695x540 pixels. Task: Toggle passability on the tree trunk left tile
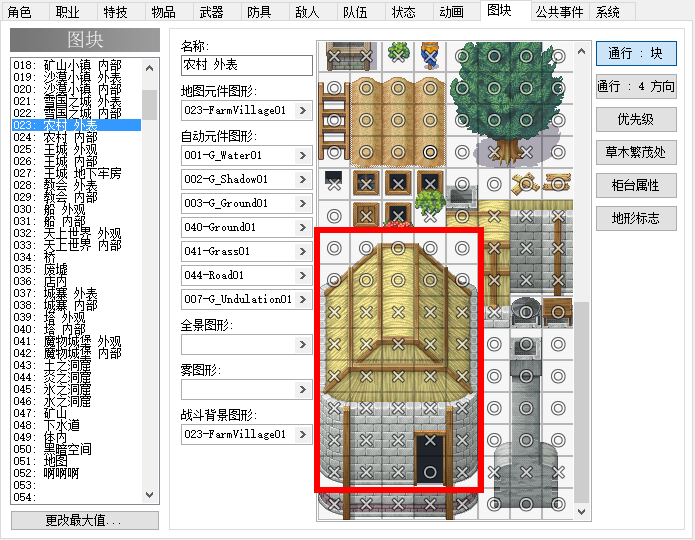(x=494, y=152)
